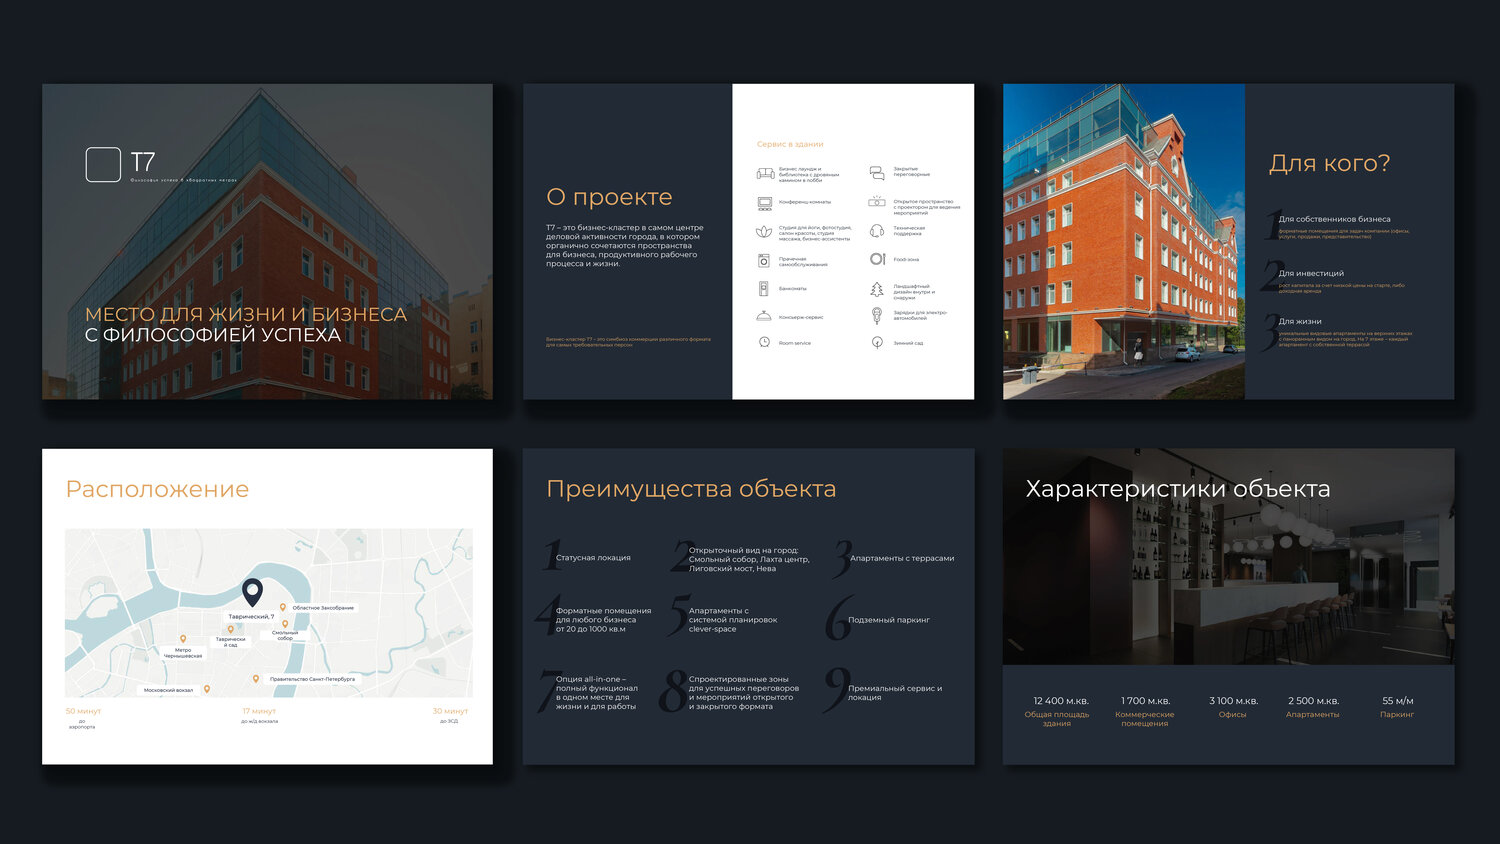Click the orange pin by Областное Заксобрание

283,607
